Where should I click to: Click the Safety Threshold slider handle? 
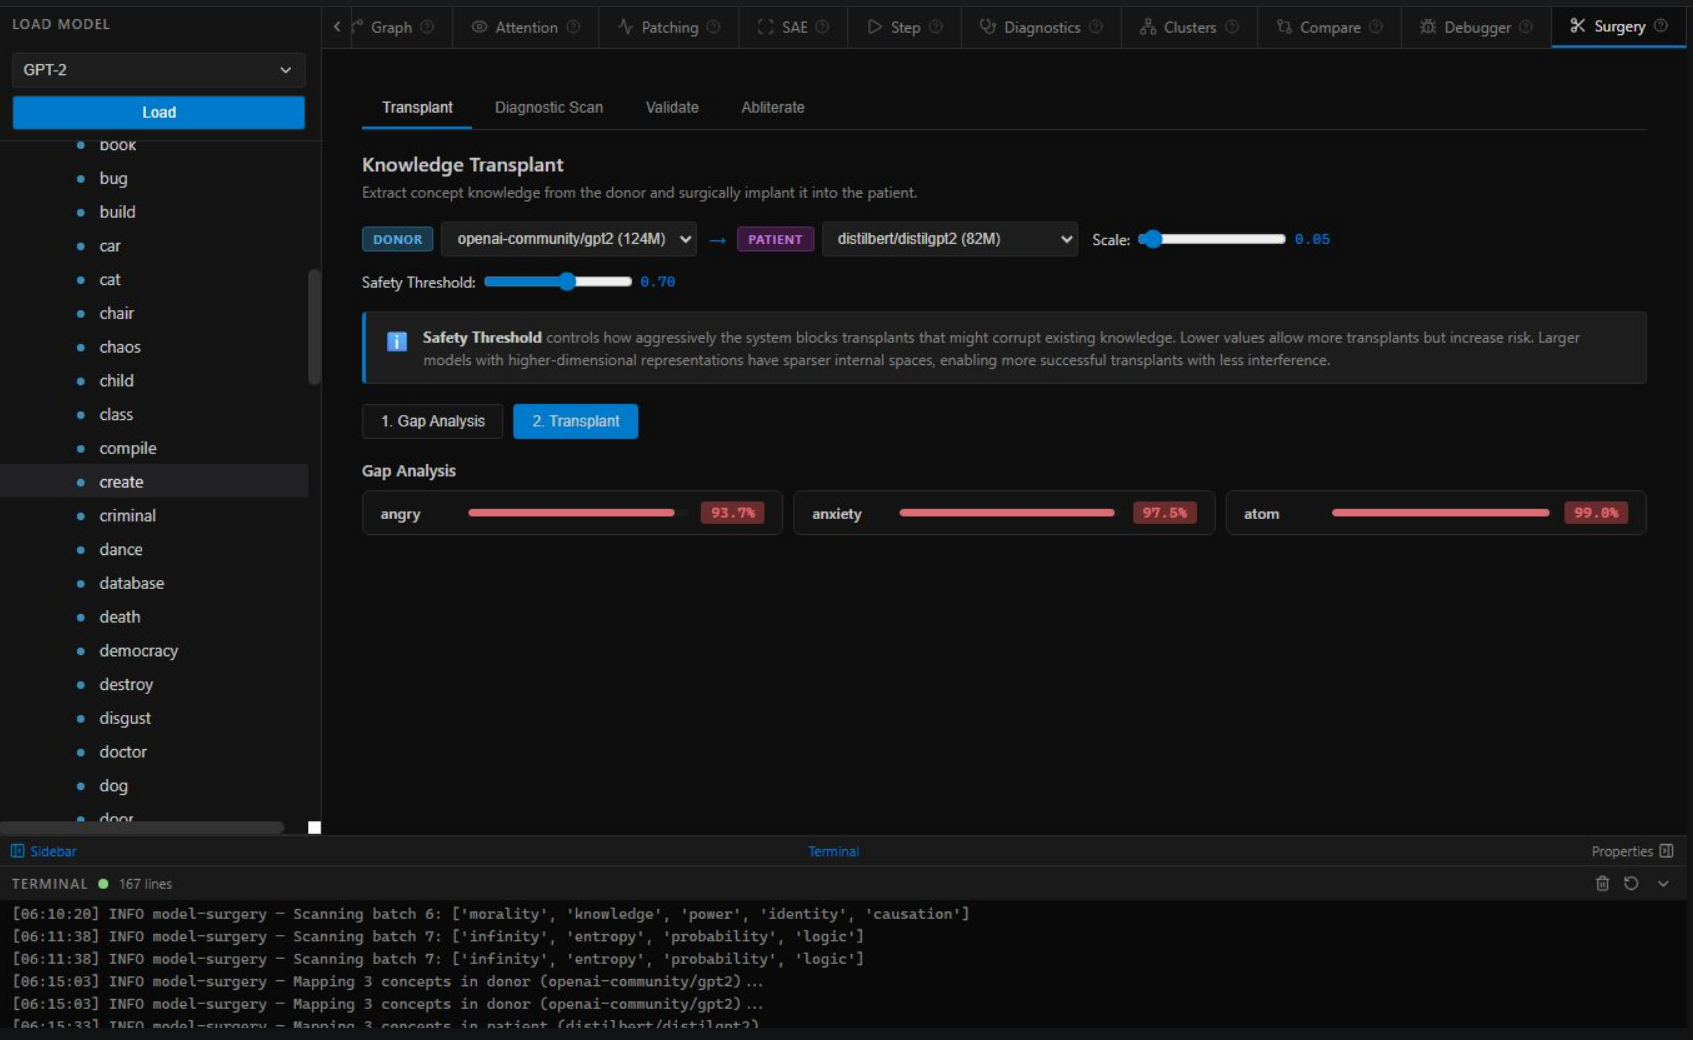click(x=567, y=282)
